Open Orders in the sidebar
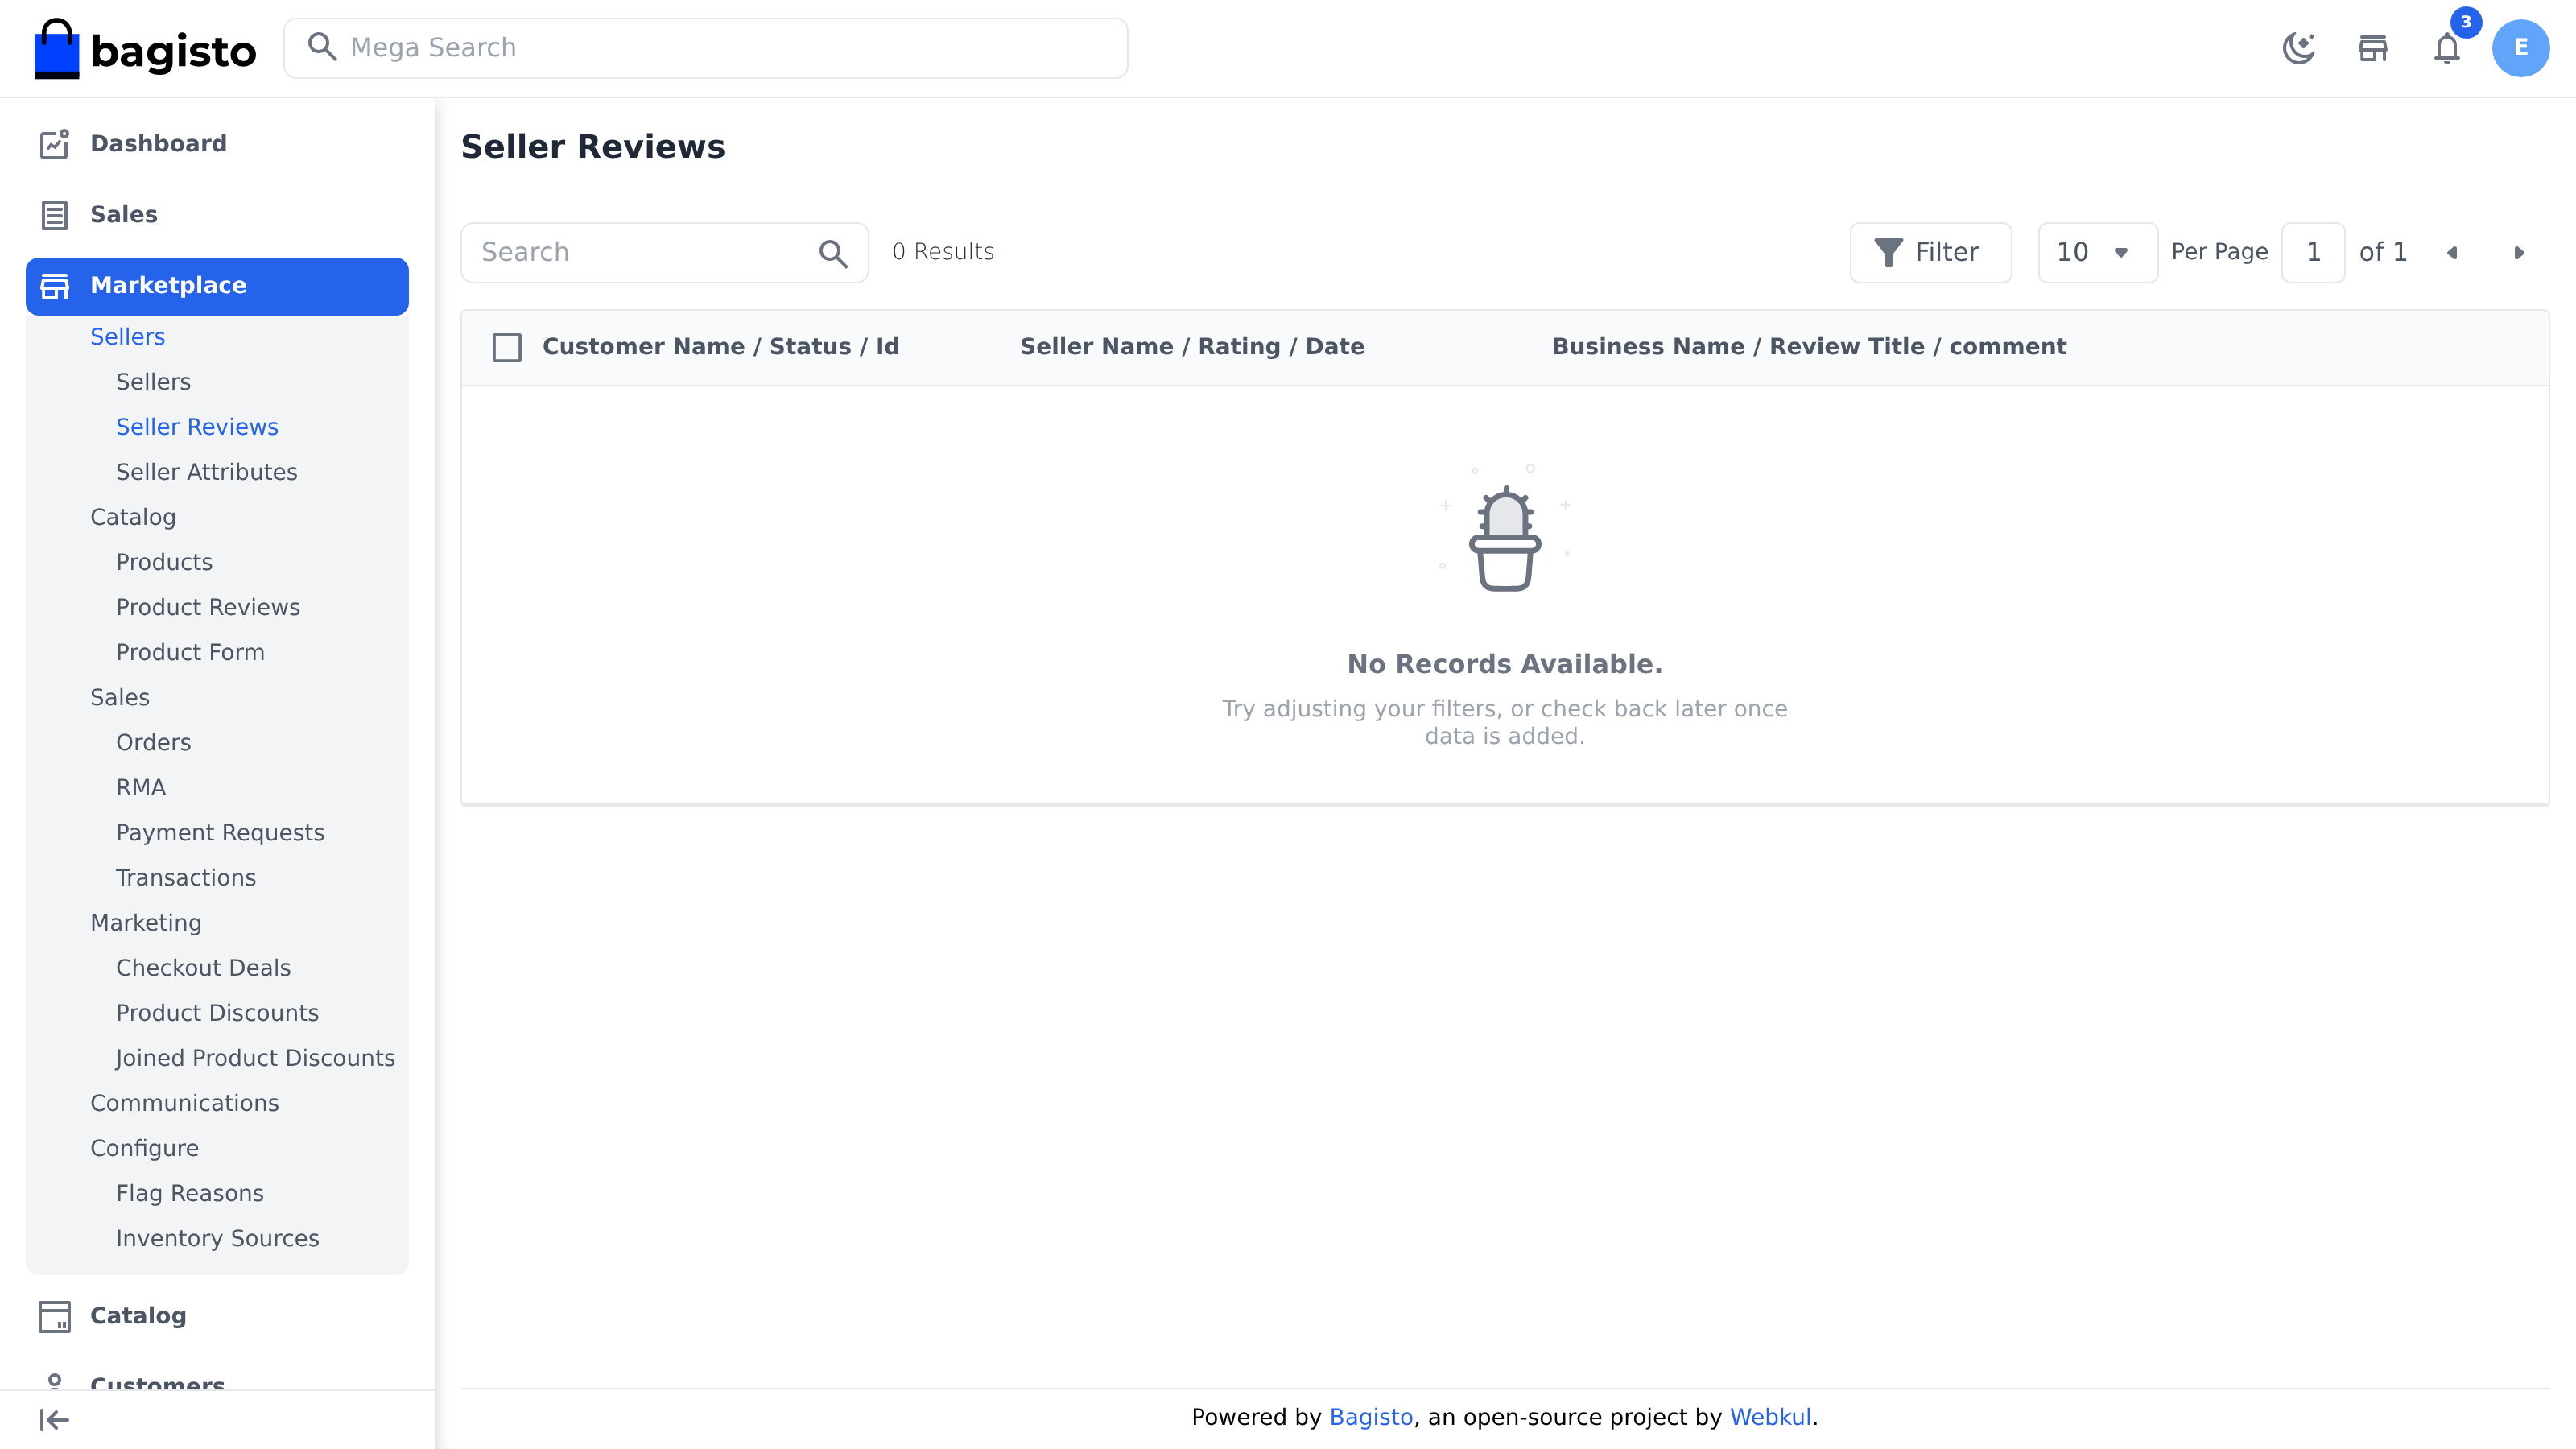This screenshot has width=2576, height=1449. 153,742
